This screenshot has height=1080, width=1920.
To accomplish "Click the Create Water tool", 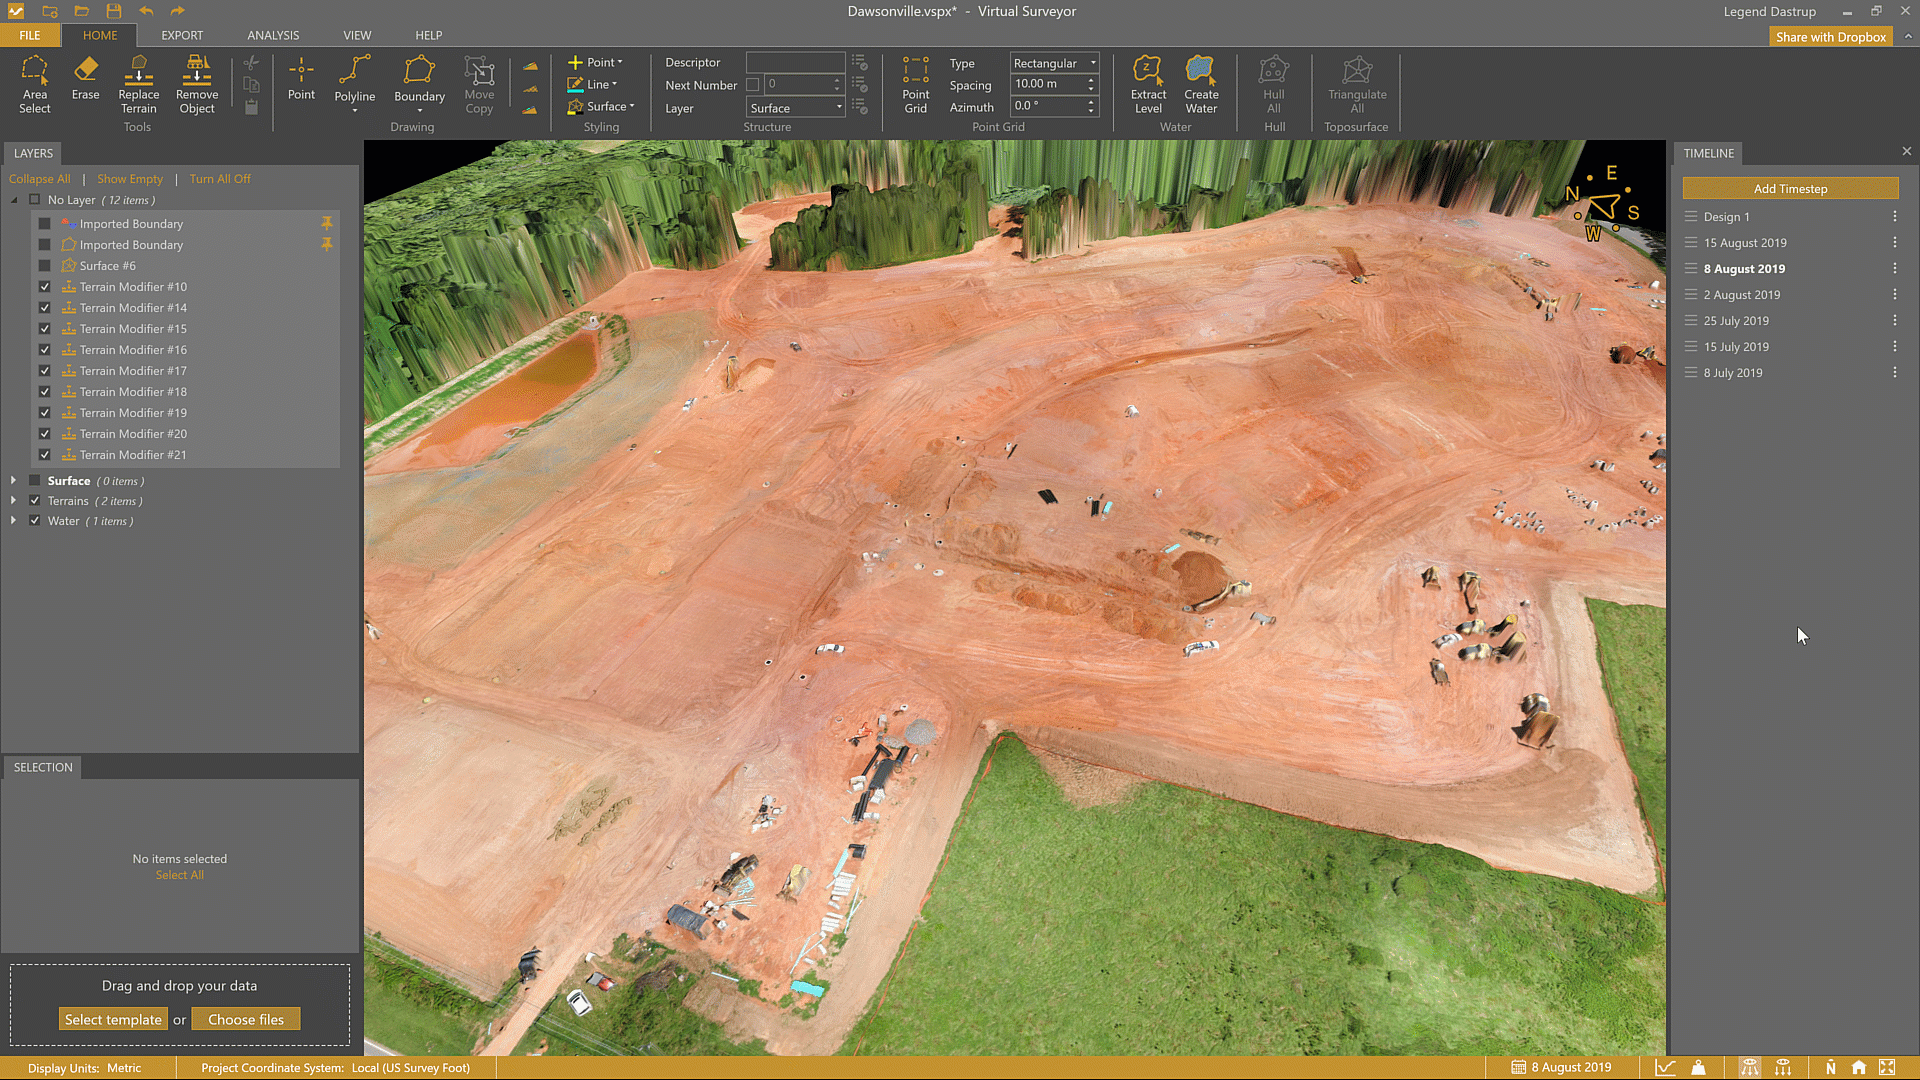I will [1201, 84].
